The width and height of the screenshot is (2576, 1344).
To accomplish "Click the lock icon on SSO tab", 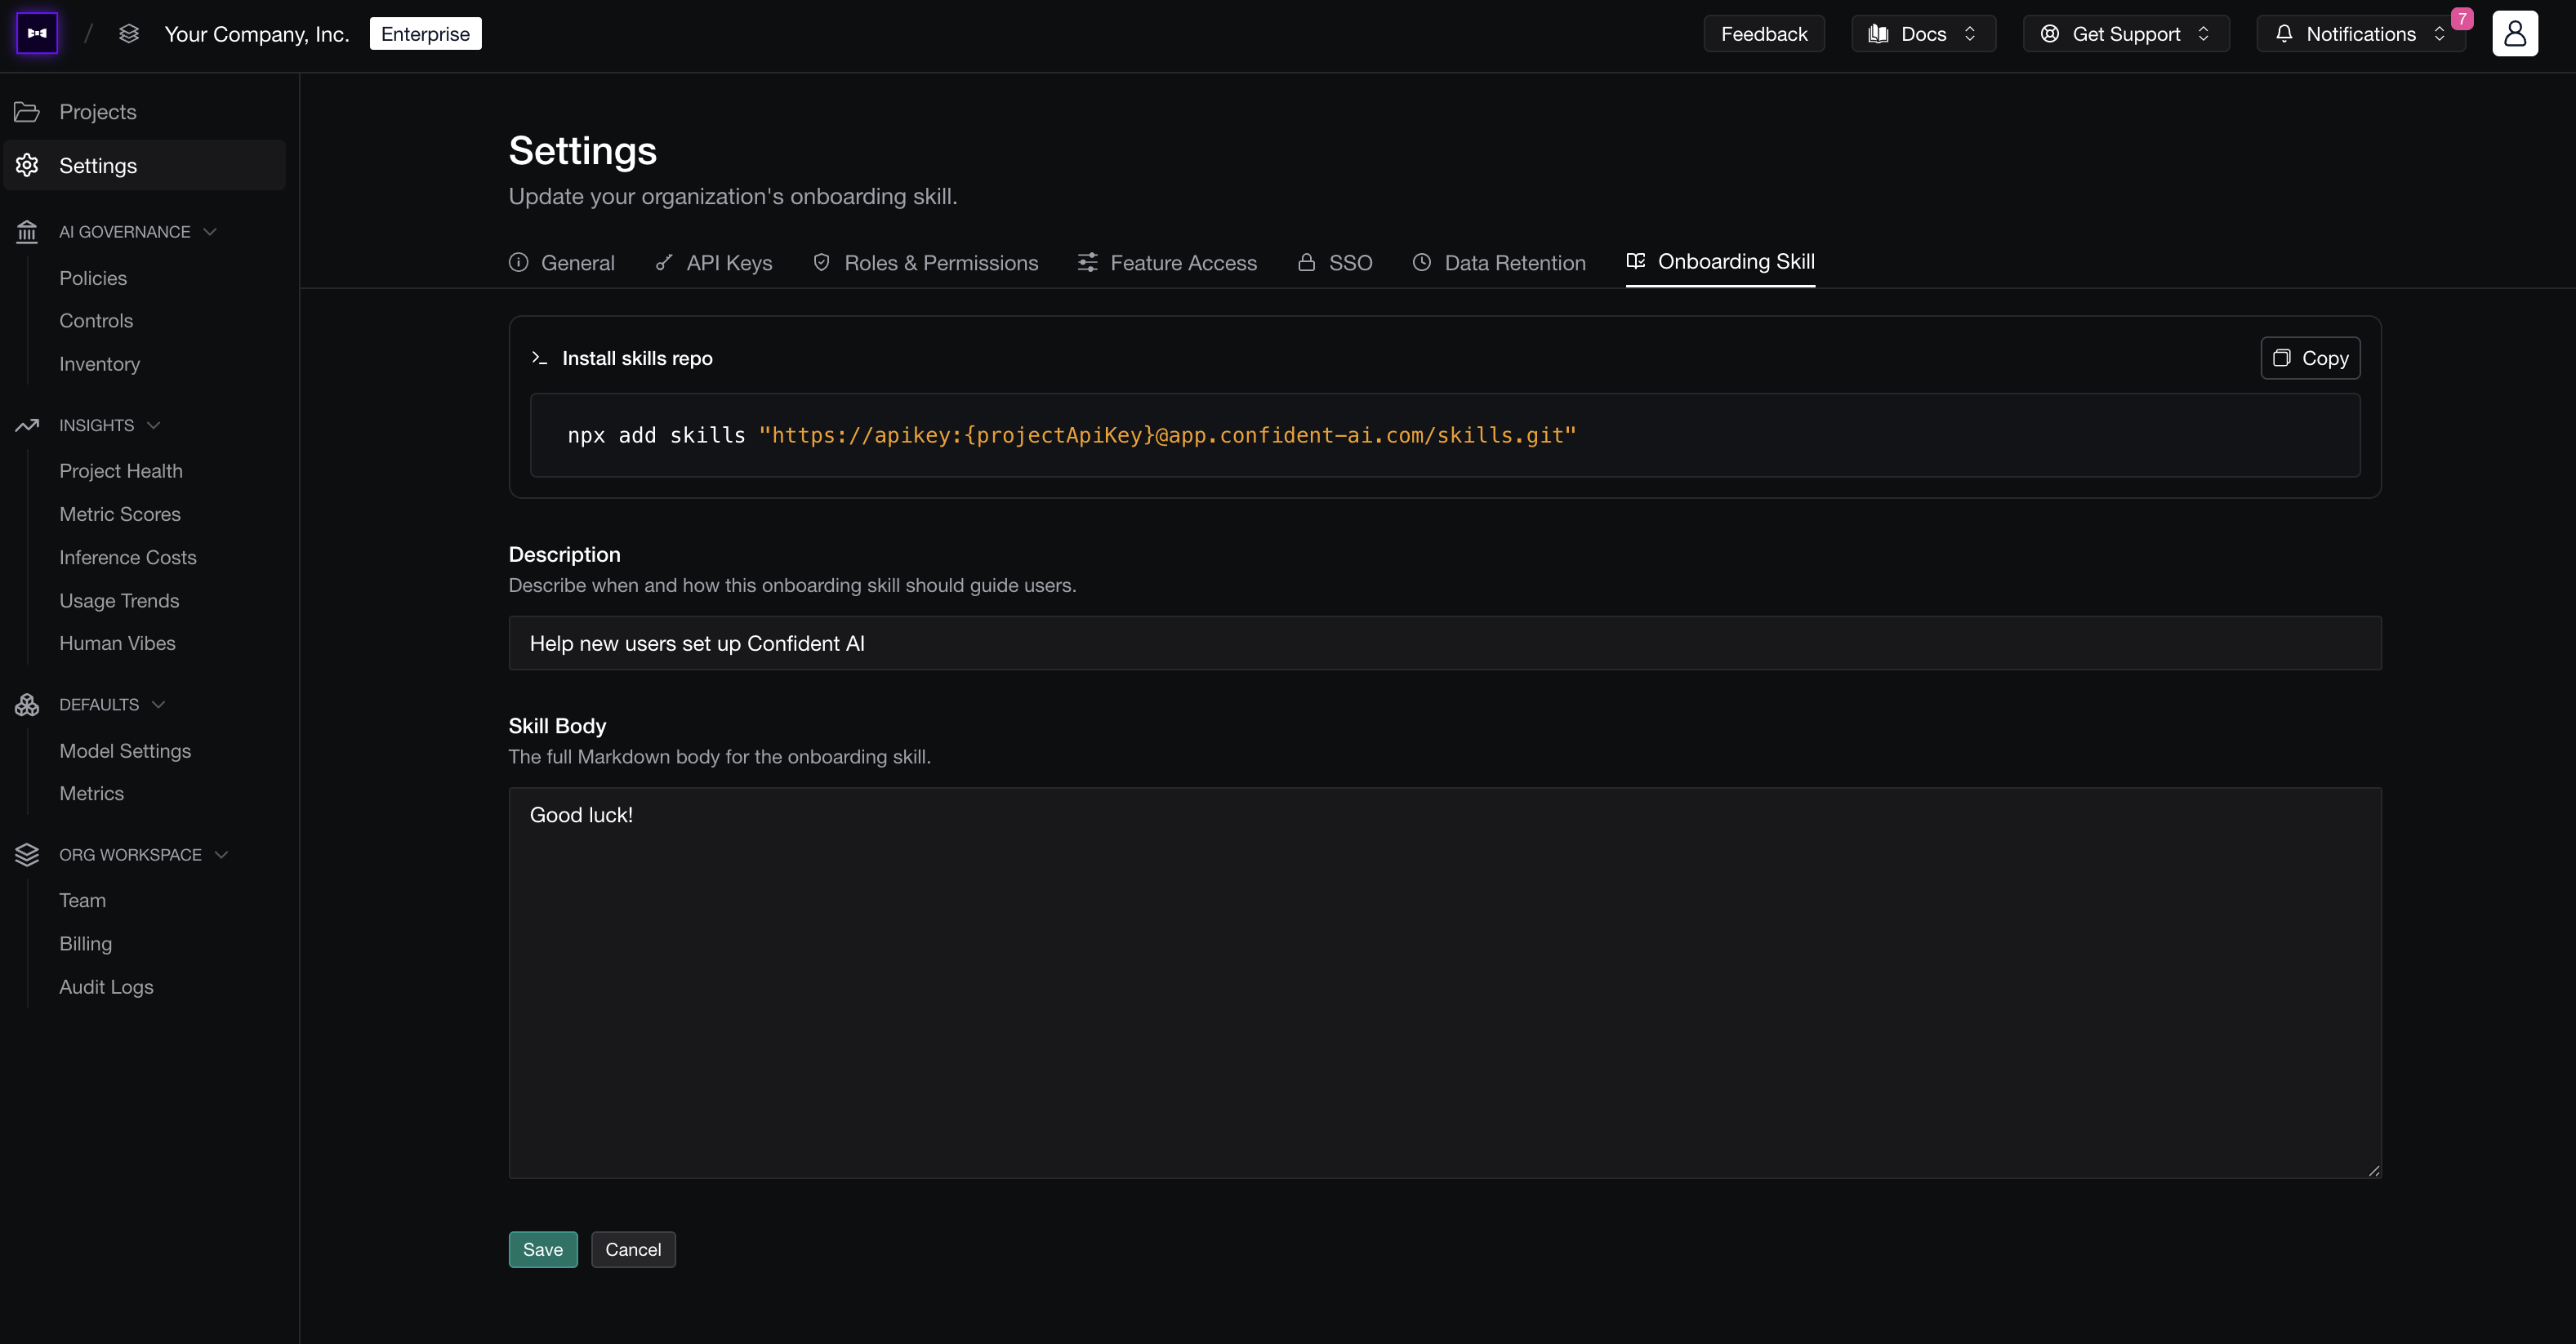I will (x=1306, y=262).
